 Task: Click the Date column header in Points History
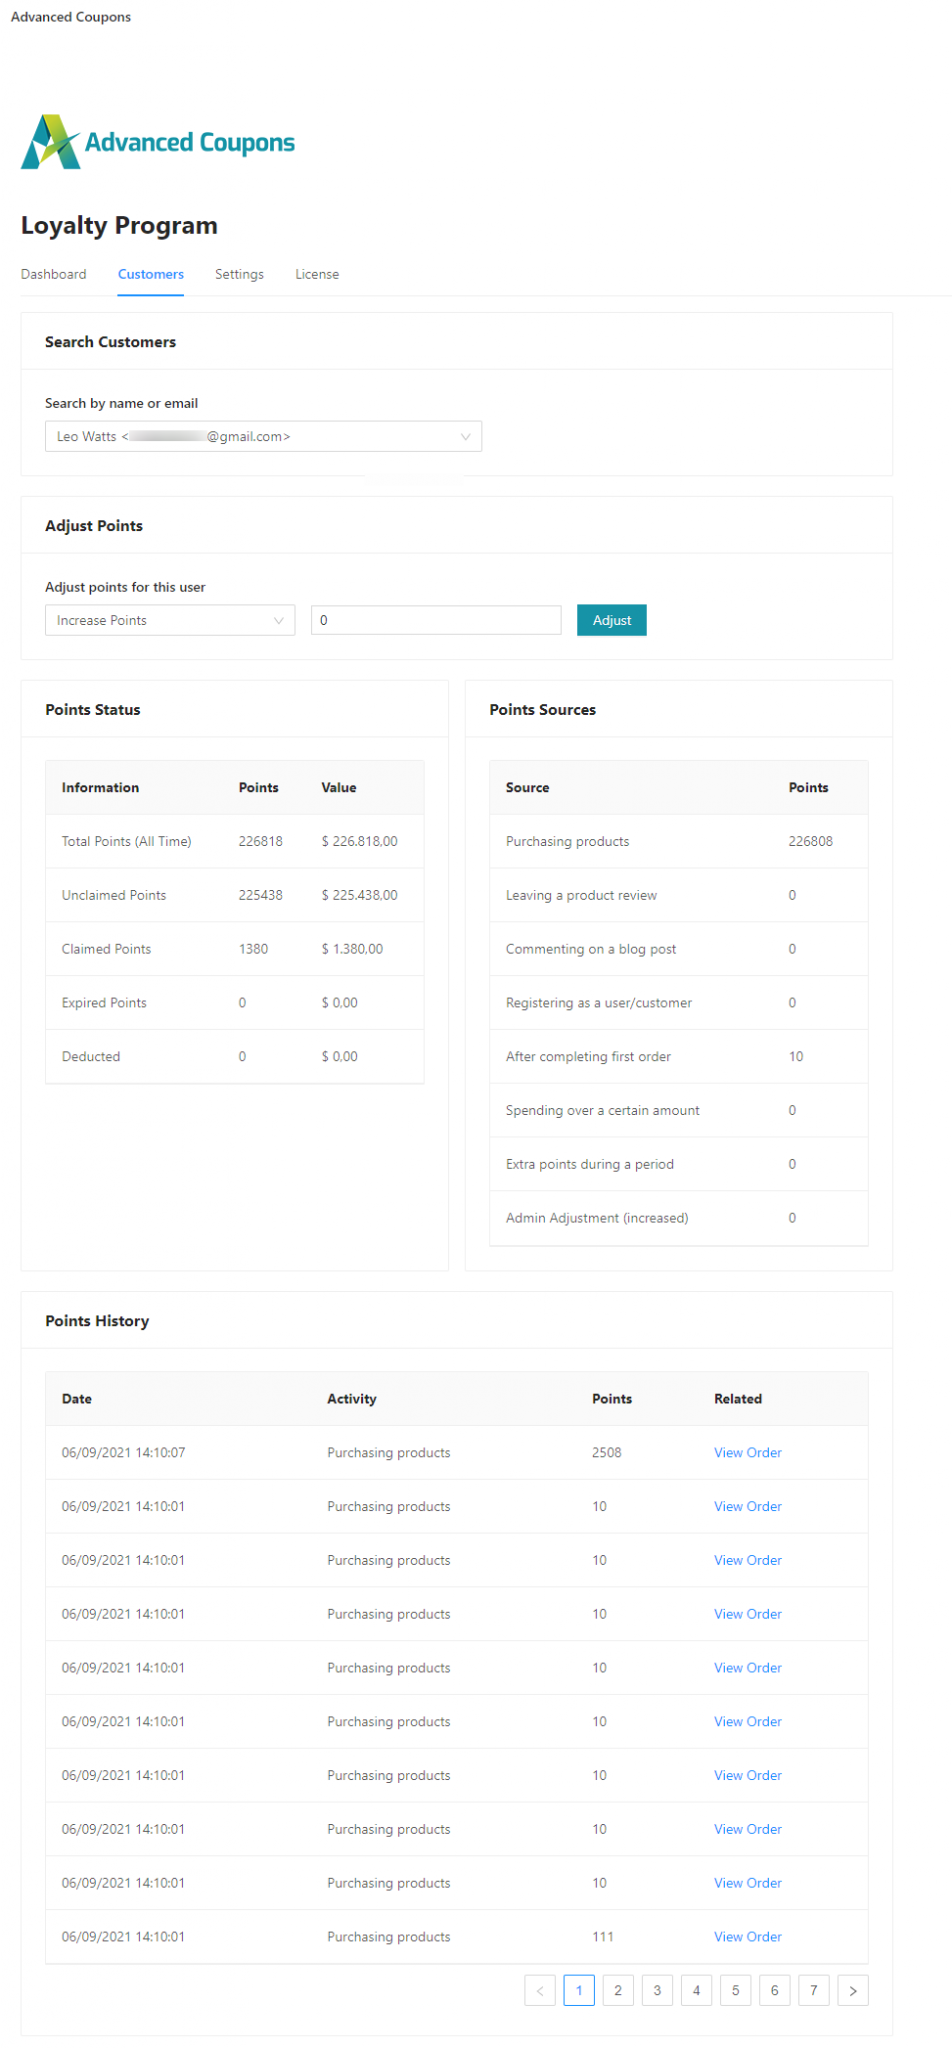click(77, 1398)
